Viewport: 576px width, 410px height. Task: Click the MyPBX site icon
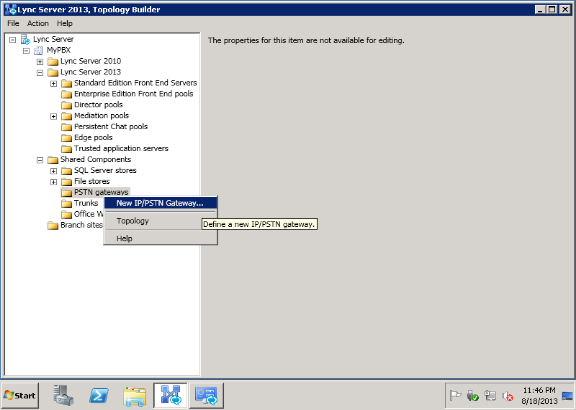pos(38,50)
